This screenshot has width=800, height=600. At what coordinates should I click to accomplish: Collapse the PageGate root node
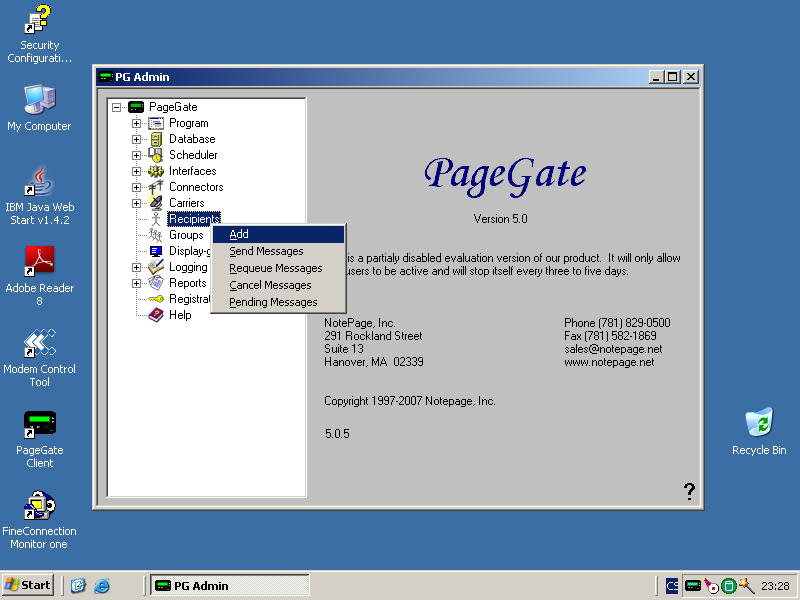point(116,107)
